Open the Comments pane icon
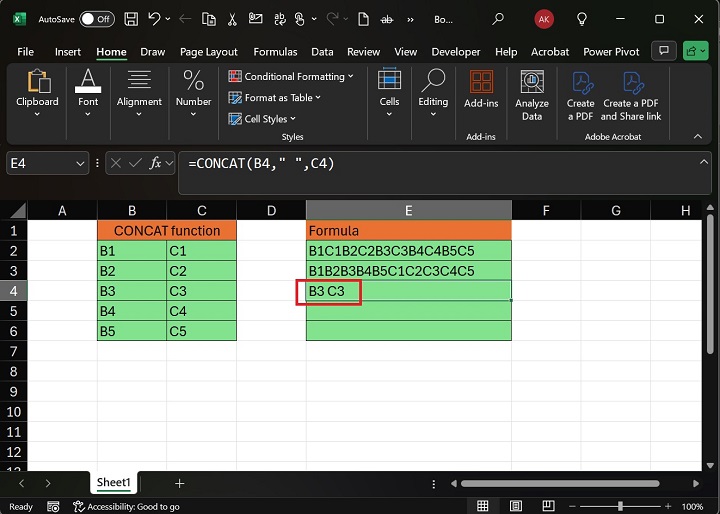Viewport: 720px width, 514px height. pos(662,51)
